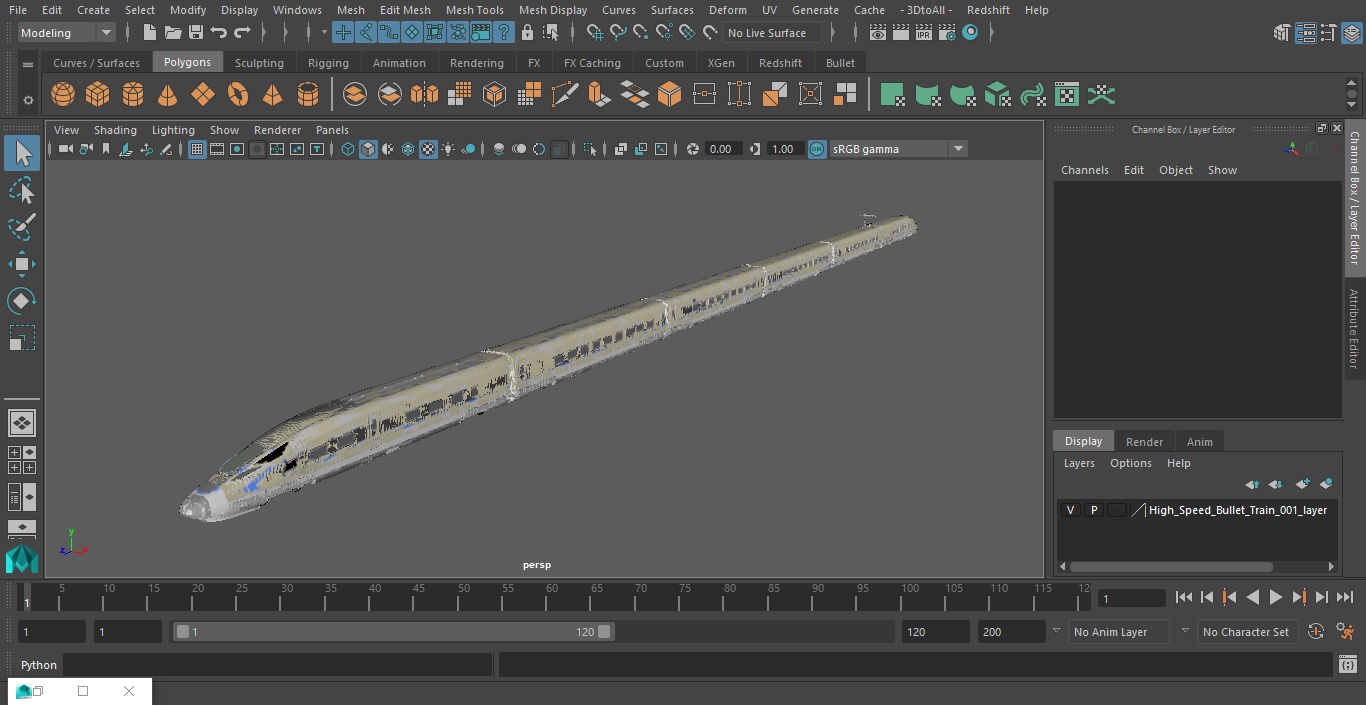Toggle layer visibility V box

pyautogui.click(x=1070, y=510)
